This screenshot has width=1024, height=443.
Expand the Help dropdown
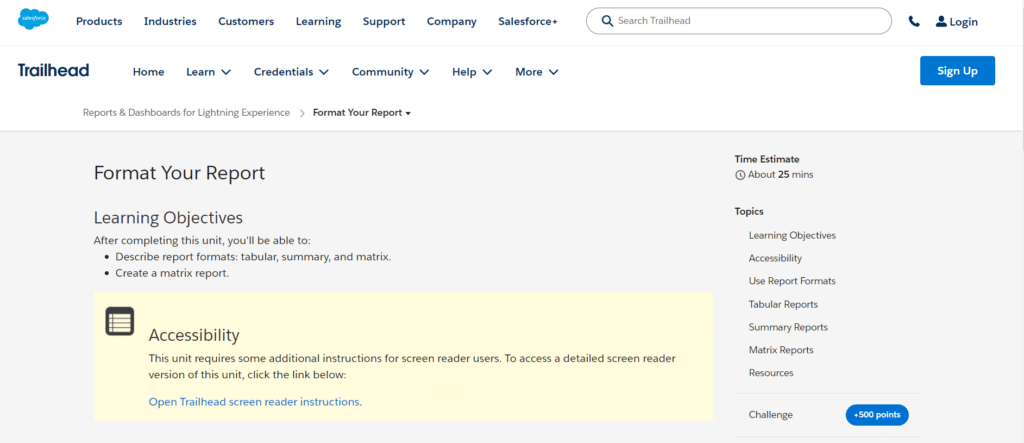point(472,72)
